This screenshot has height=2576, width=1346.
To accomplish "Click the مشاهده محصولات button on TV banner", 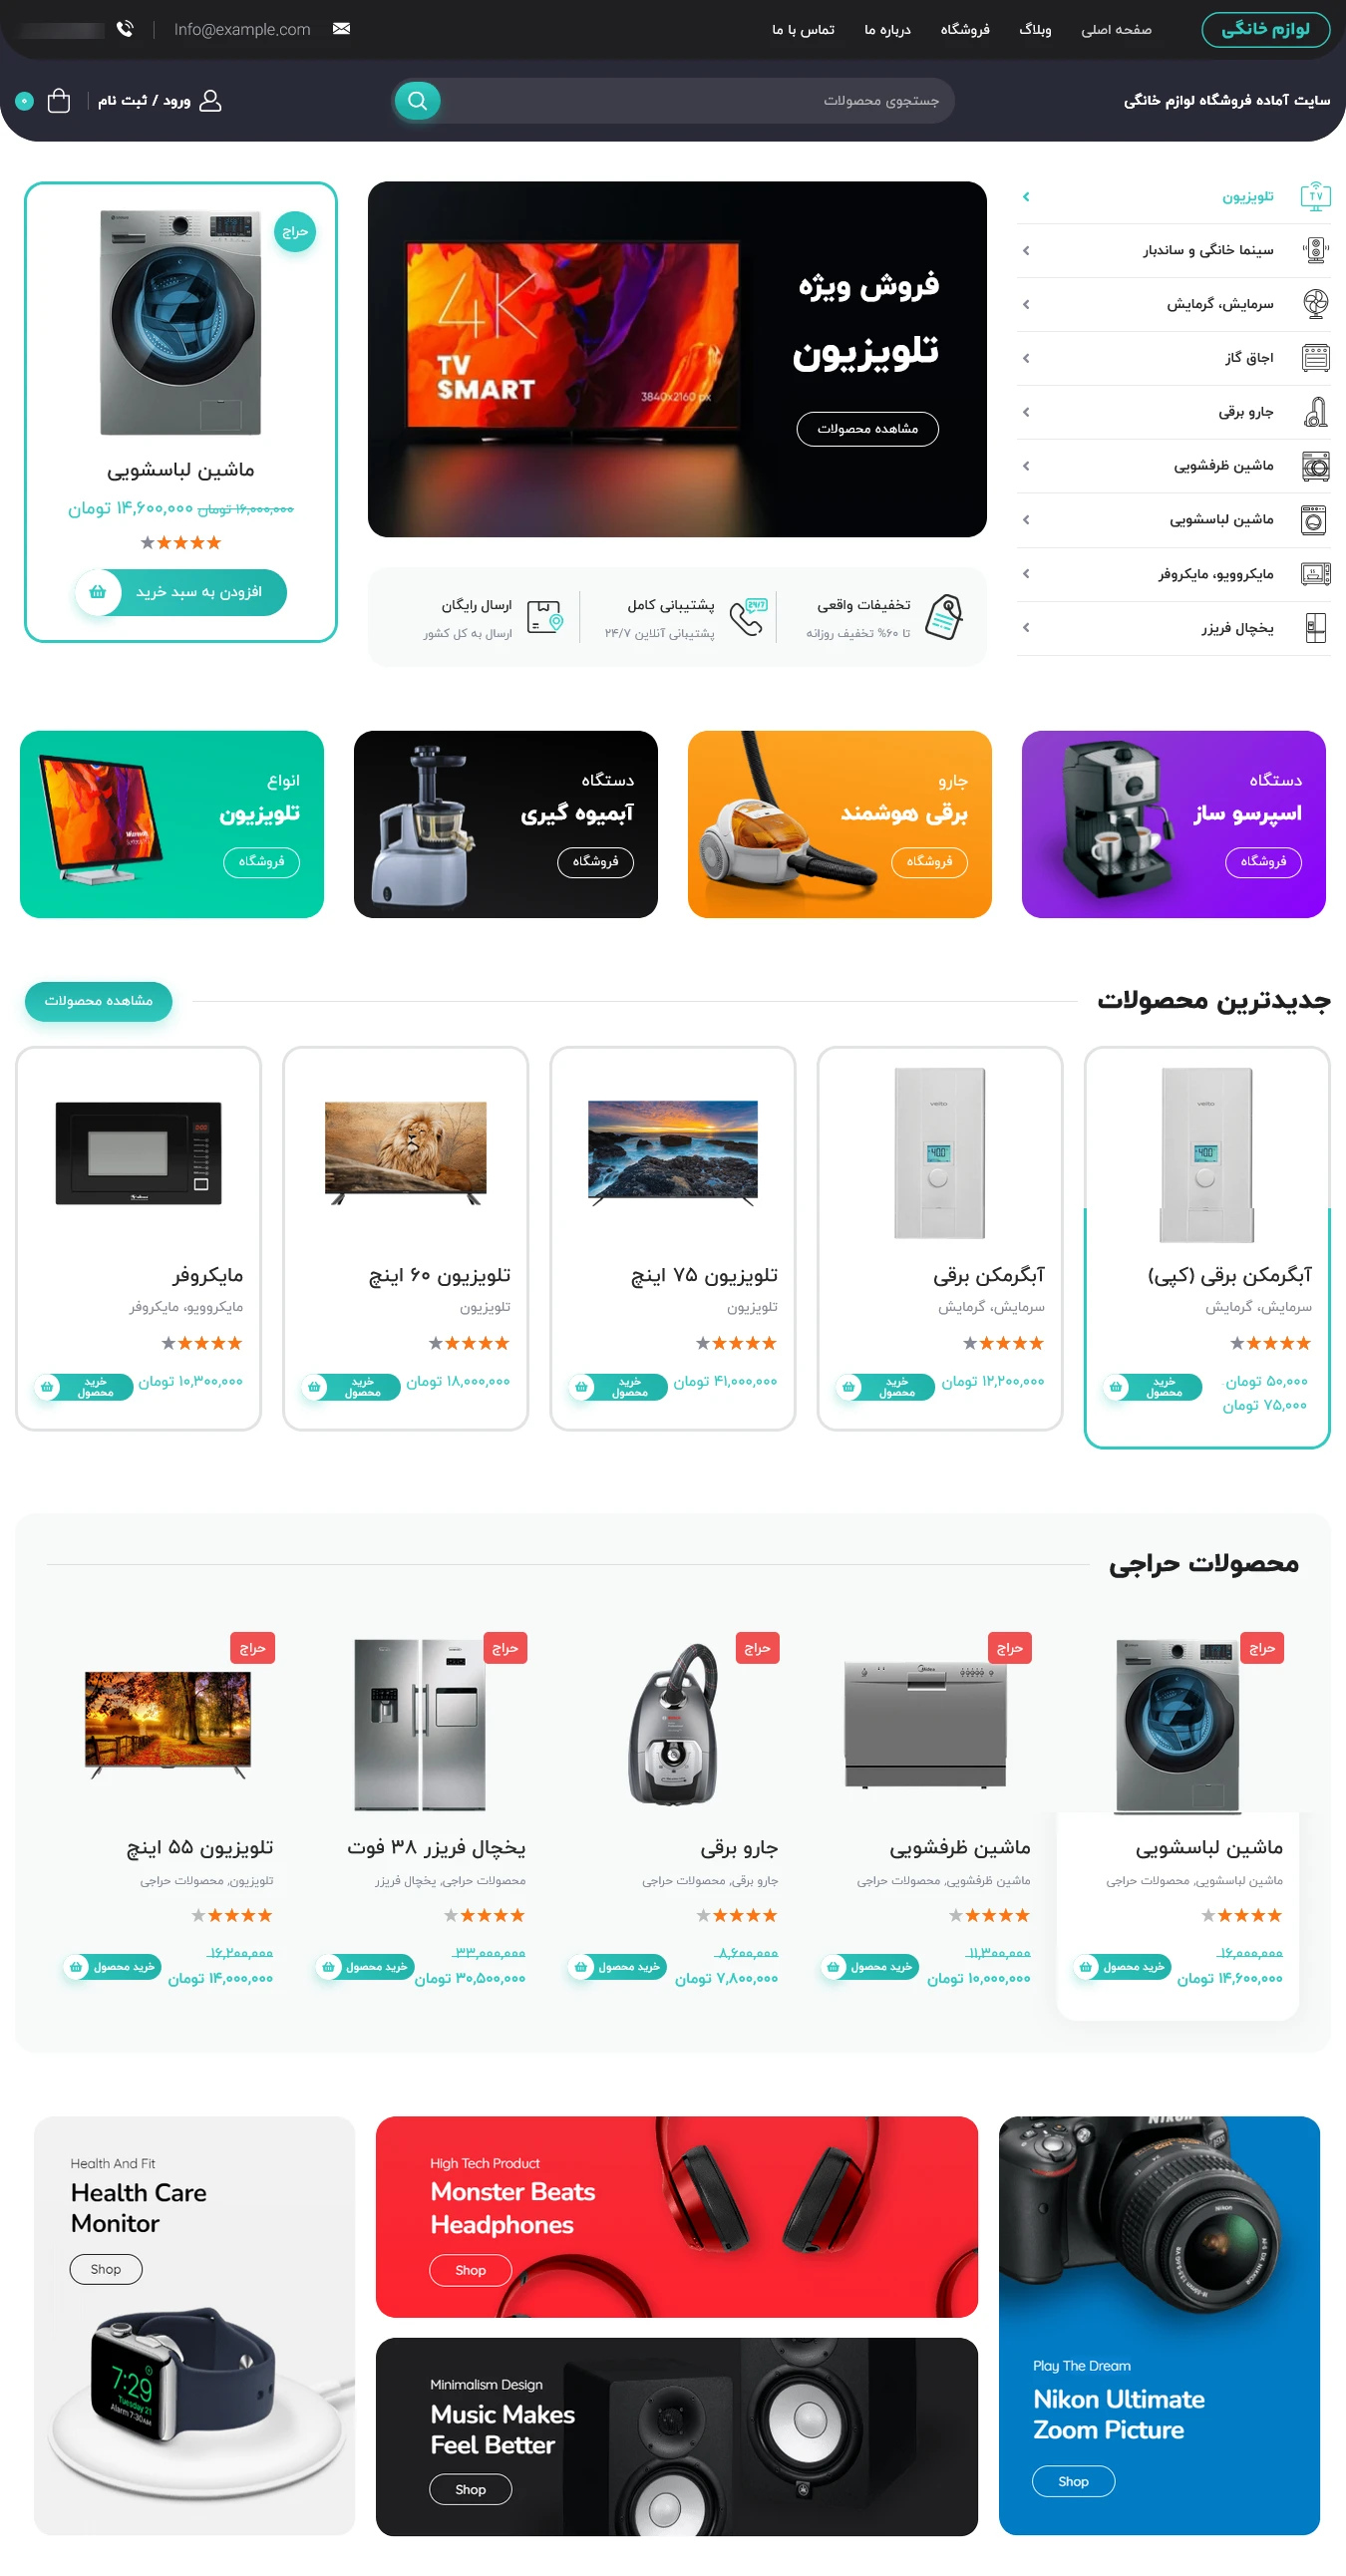I will (x=867, y=429).
